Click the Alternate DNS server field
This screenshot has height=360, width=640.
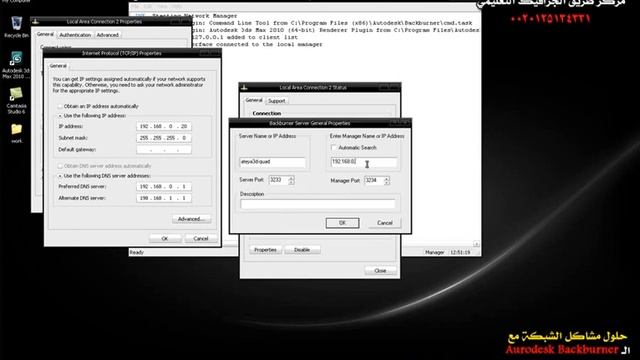tap(164, 198)
